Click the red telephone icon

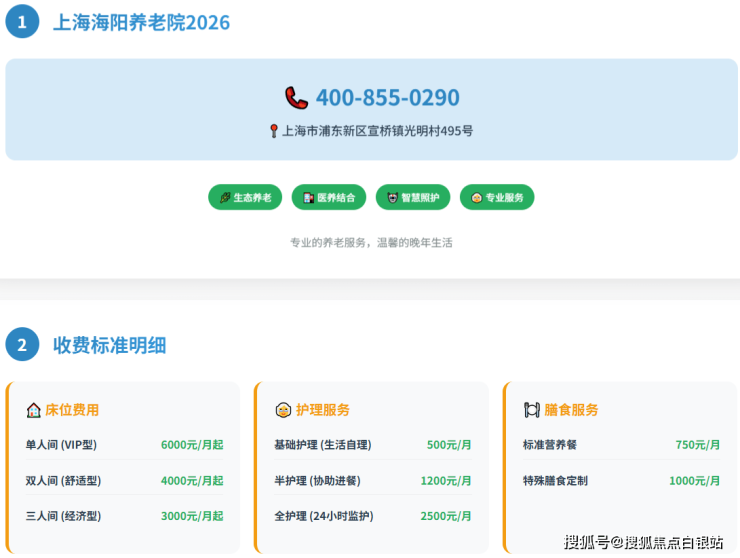296,98
